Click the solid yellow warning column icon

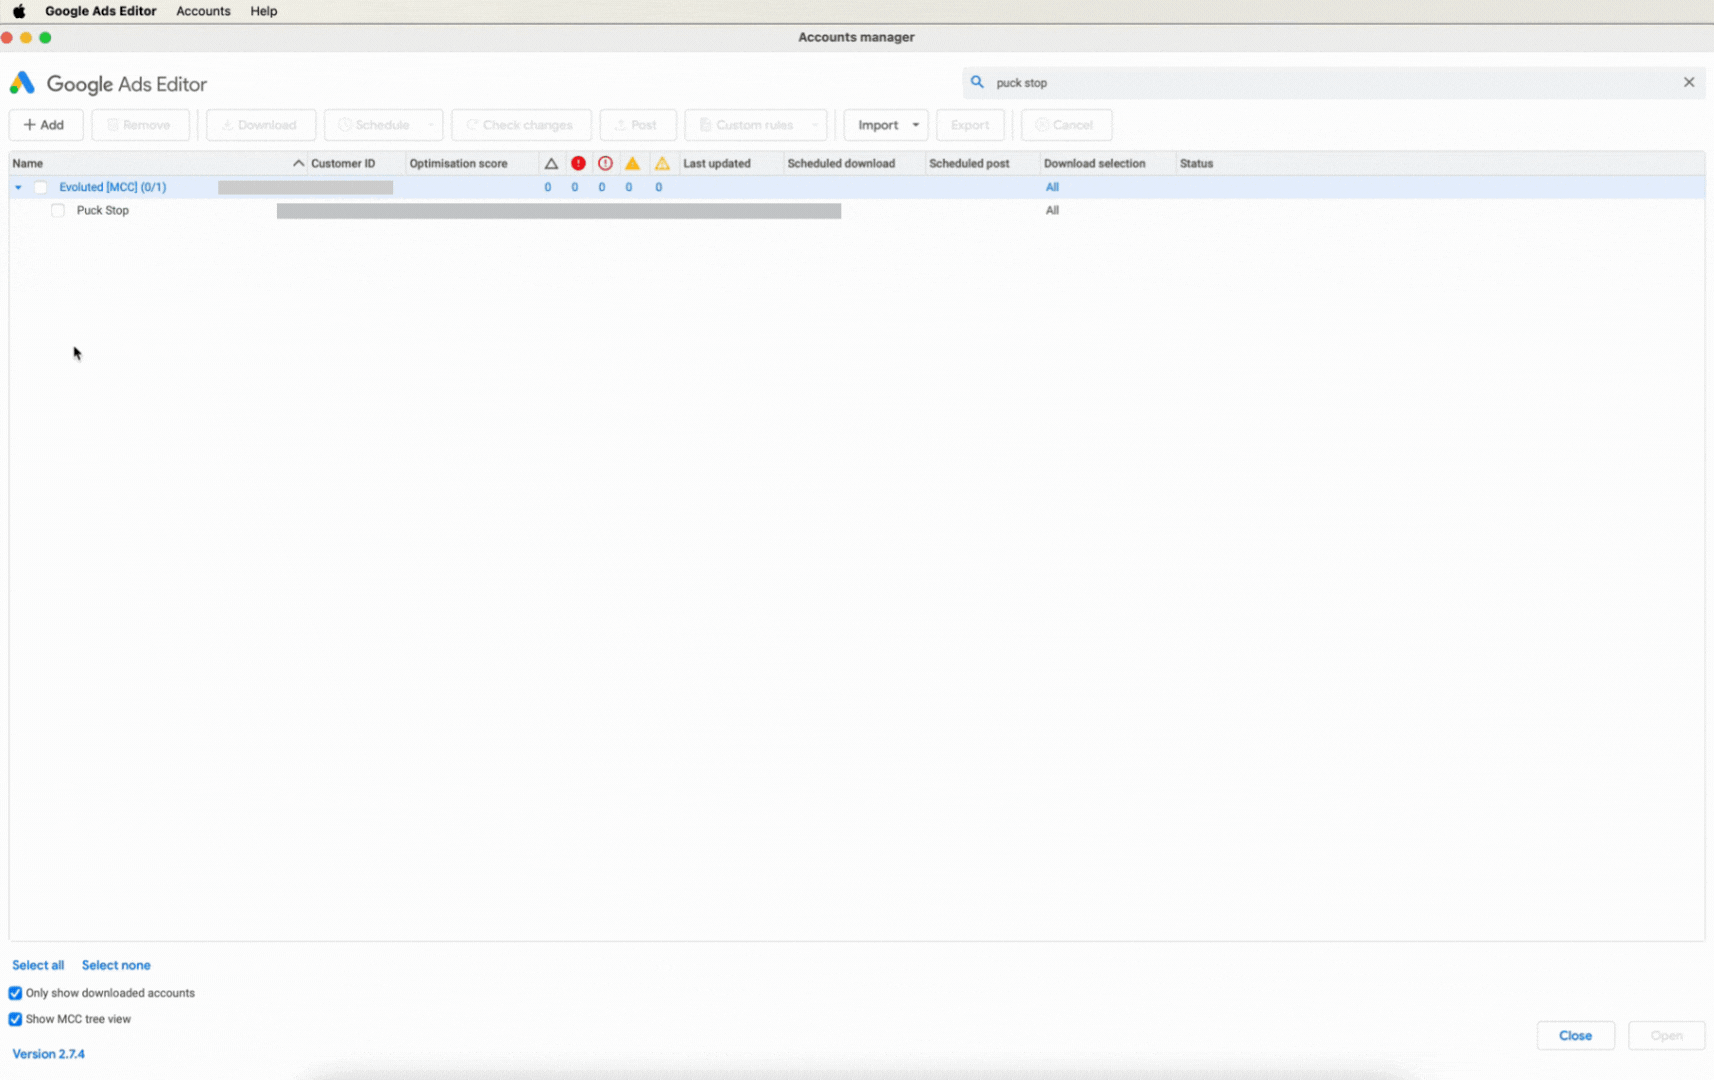632,163
